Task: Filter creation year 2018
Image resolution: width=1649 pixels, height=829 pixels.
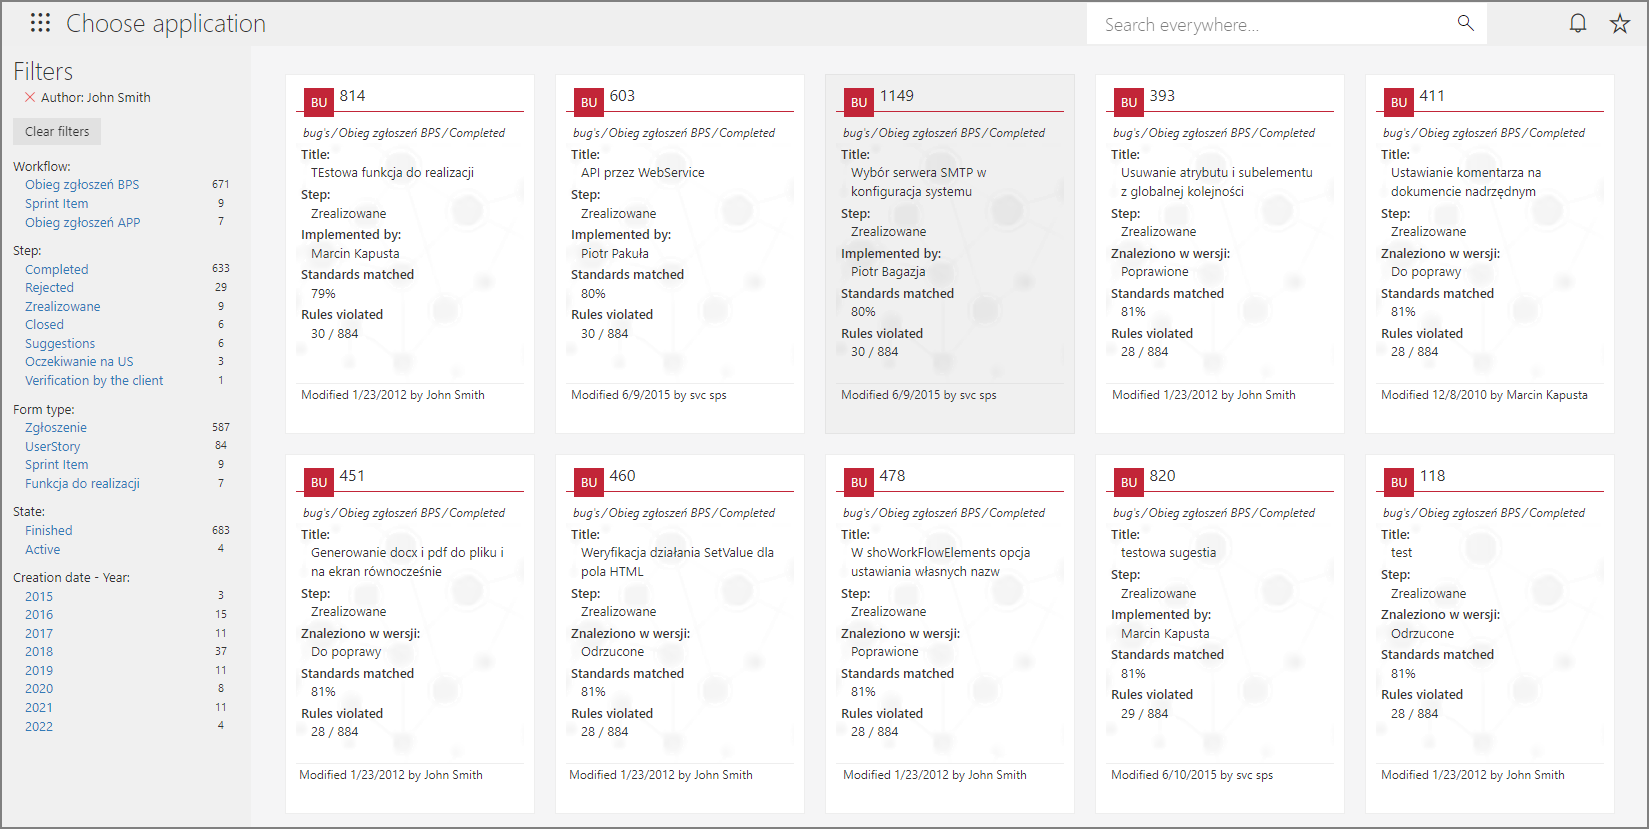Action: (x=39, y=651)
